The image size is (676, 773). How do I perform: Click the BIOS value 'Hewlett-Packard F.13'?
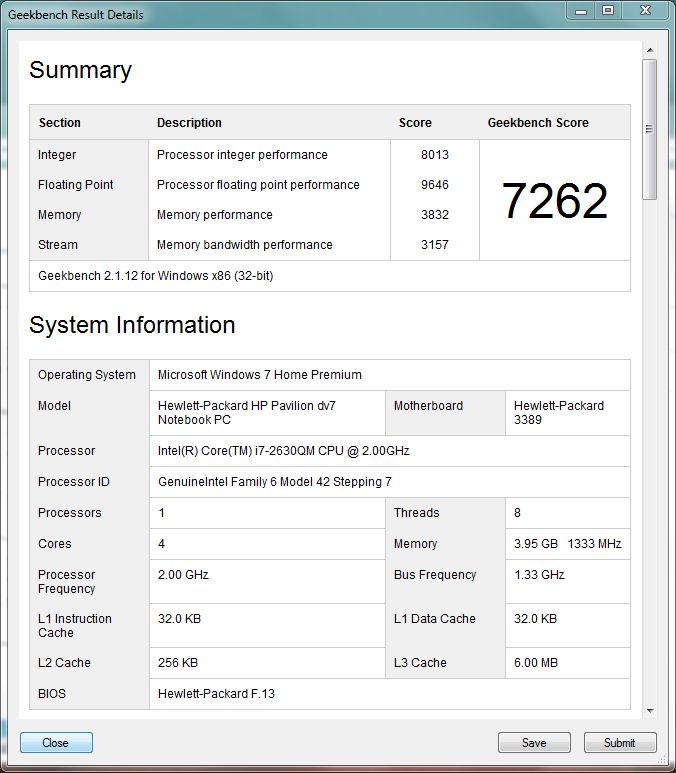click(x=216, y=694)
